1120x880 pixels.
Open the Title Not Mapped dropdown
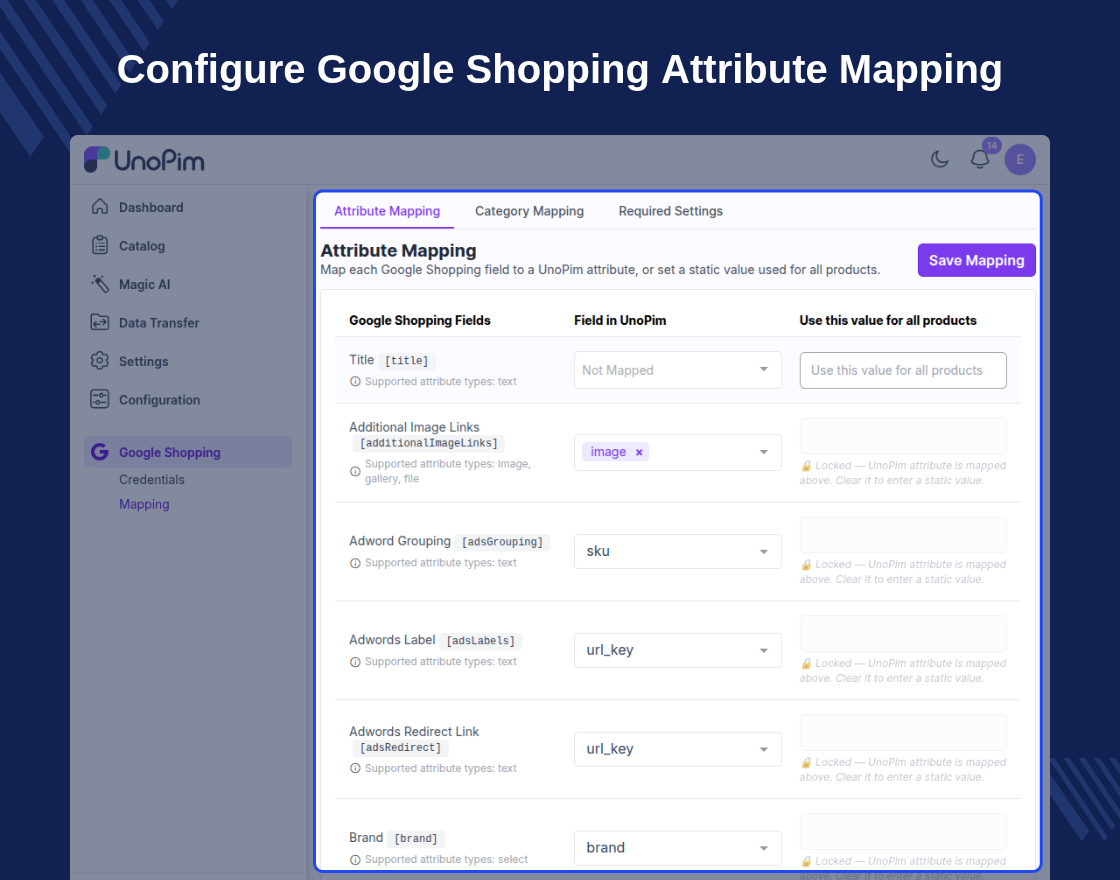tap(678, 370)
